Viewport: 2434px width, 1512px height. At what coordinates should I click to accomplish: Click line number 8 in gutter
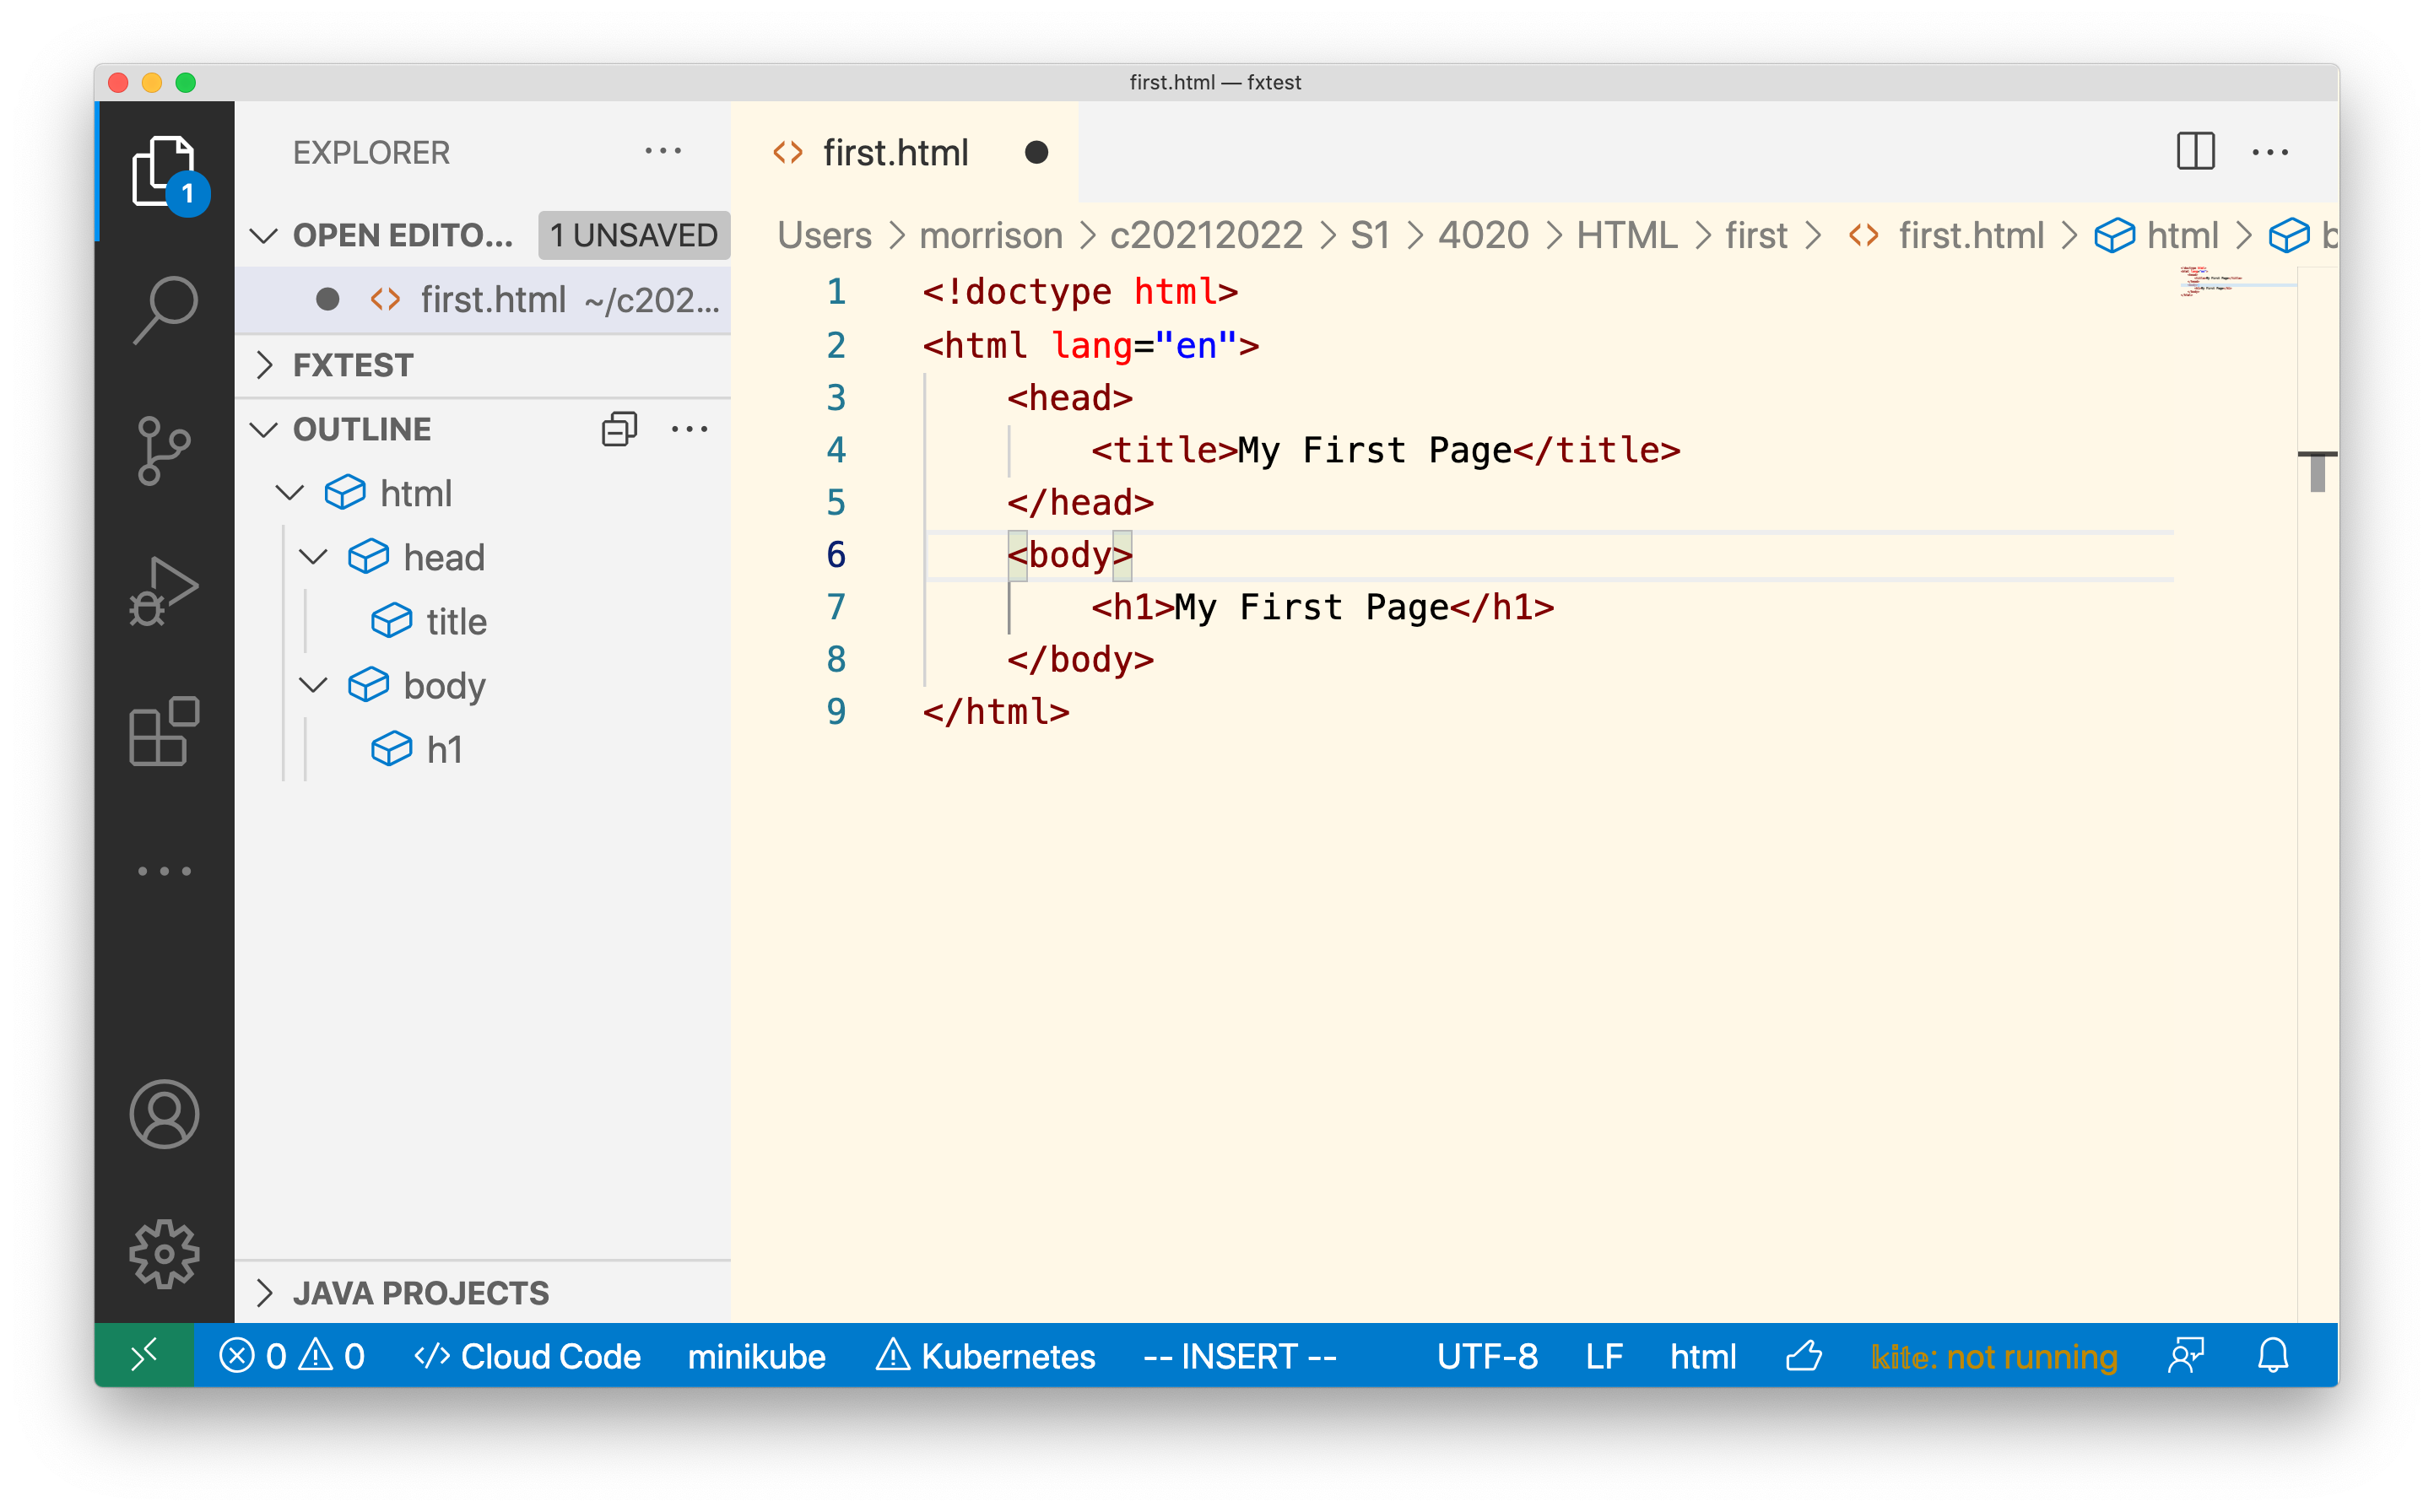836,660
